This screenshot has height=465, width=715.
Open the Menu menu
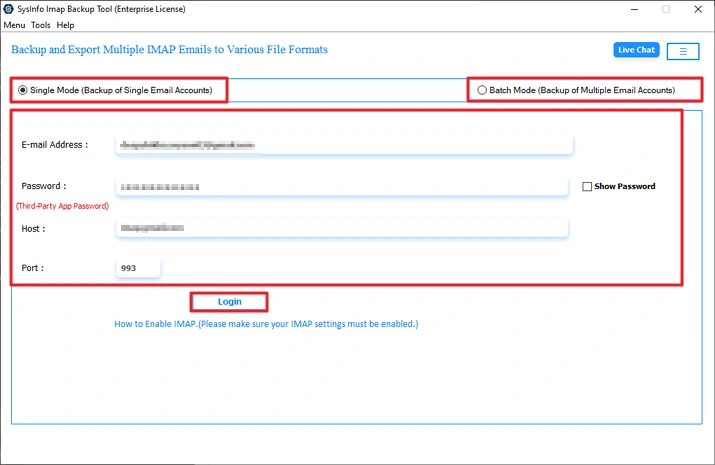(x=14, y=25)
